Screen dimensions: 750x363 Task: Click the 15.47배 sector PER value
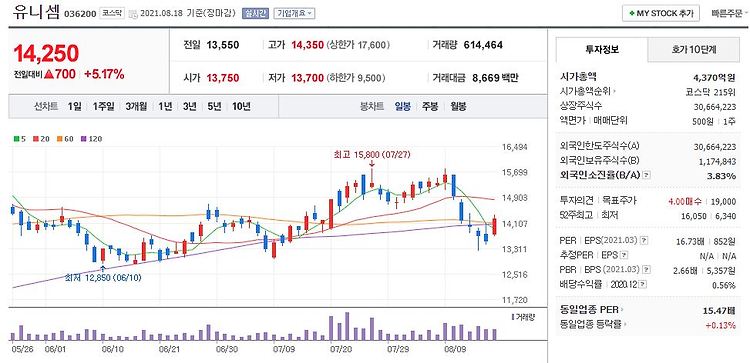click(x=719, y=311)
